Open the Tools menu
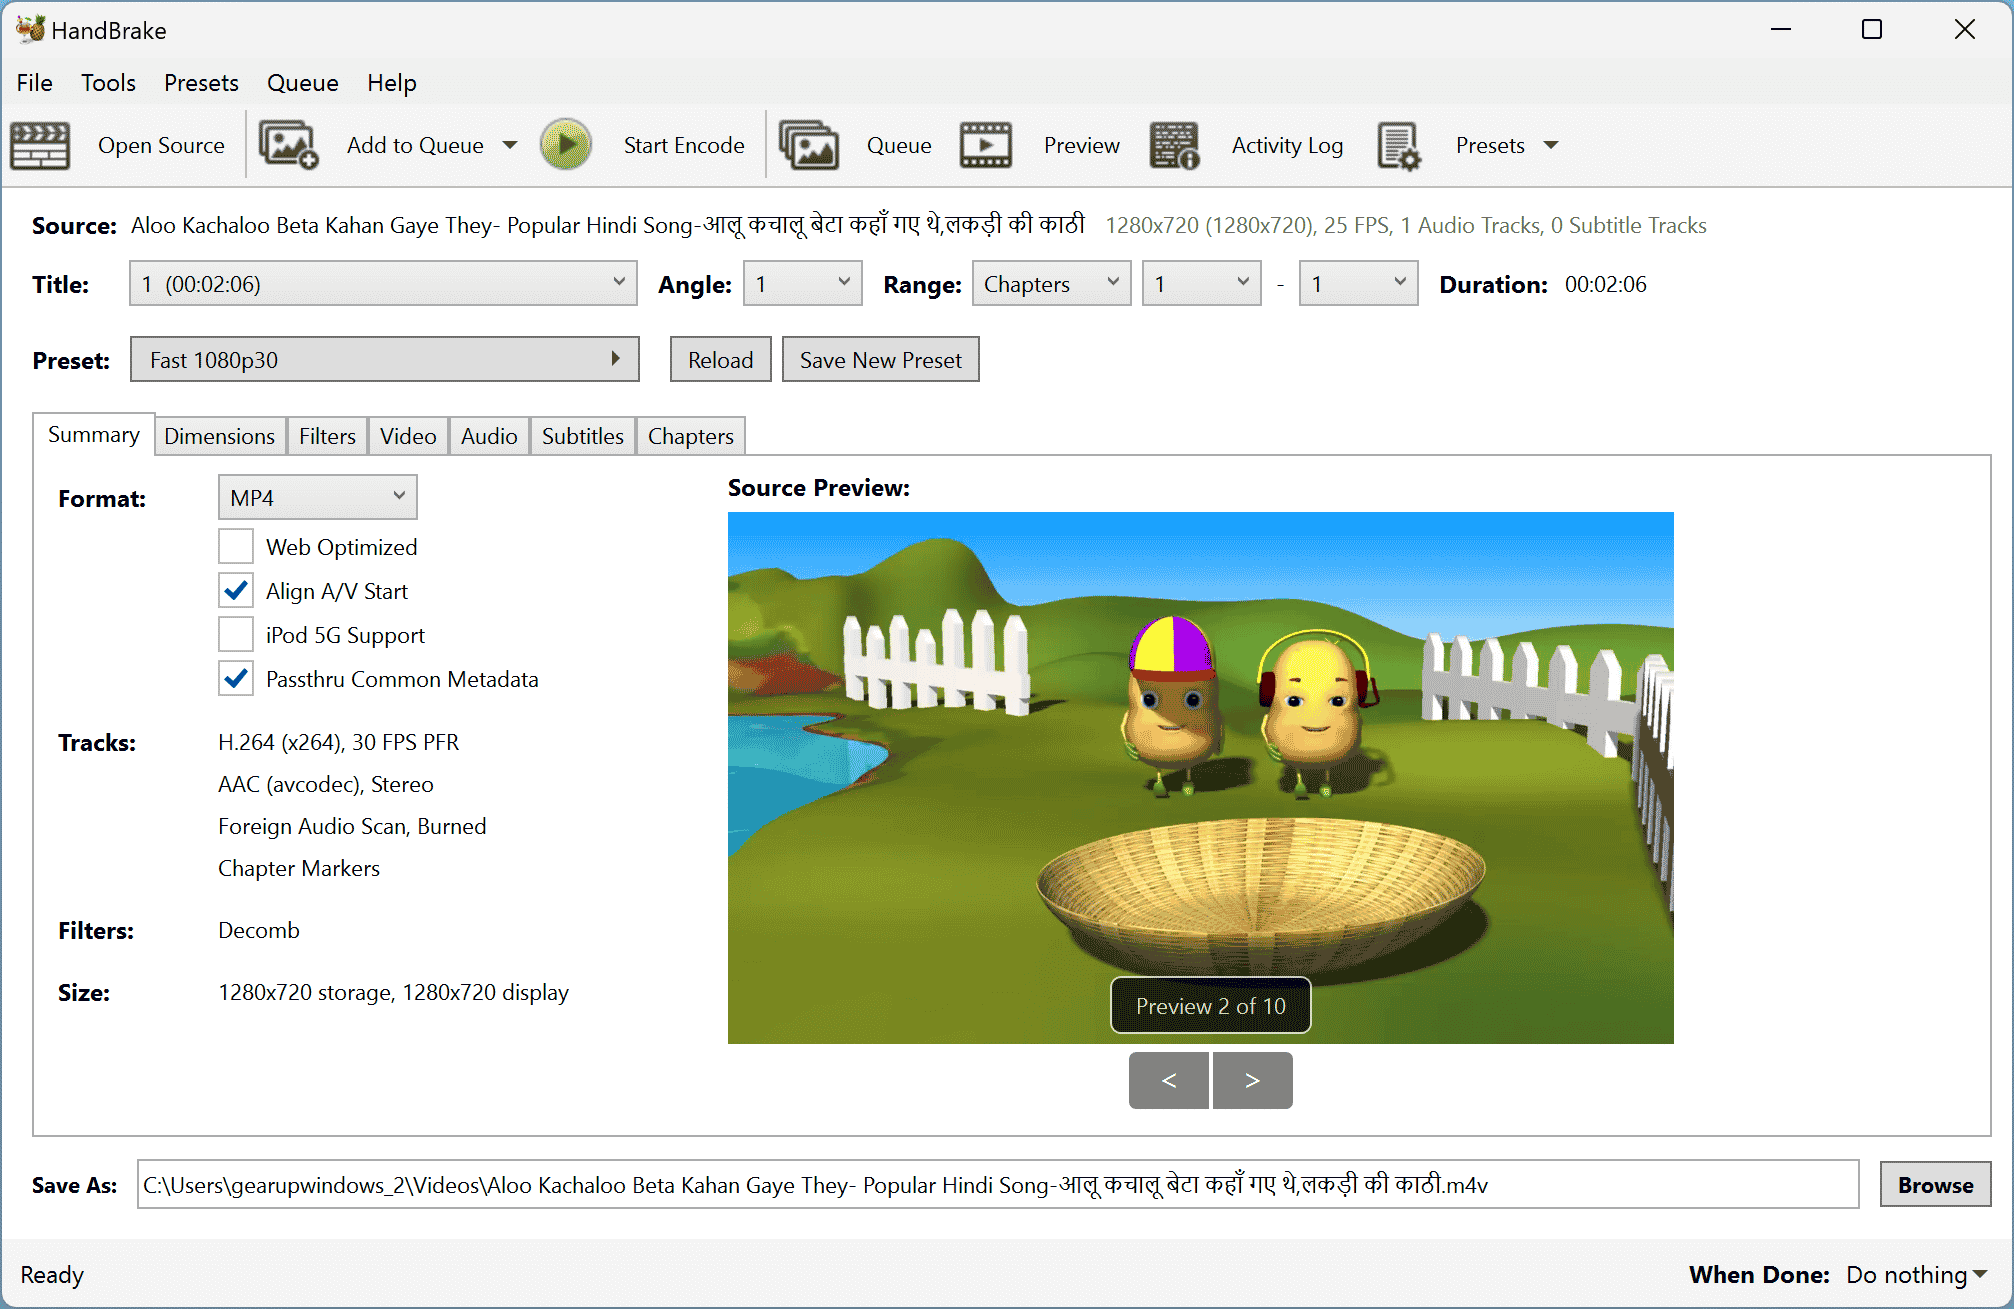Viewport: 2014px width, 1309px height. pyautogui.click(x=108, y=83)
